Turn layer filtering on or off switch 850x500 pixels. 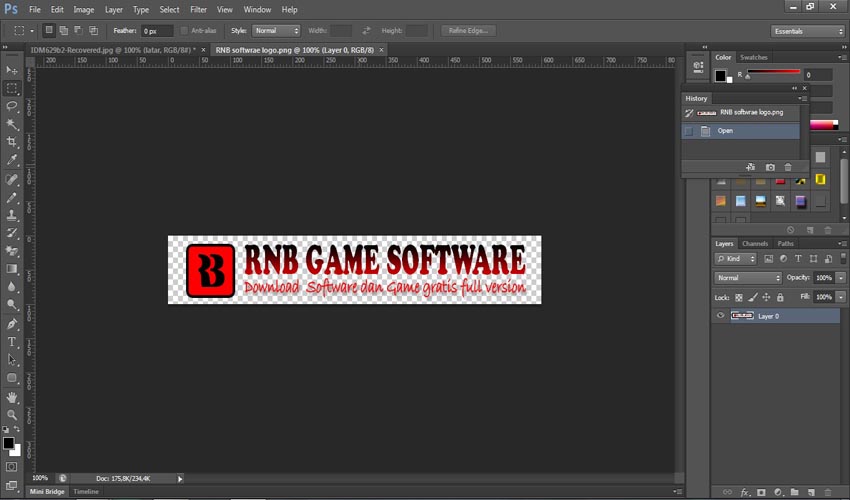(843, 258)
